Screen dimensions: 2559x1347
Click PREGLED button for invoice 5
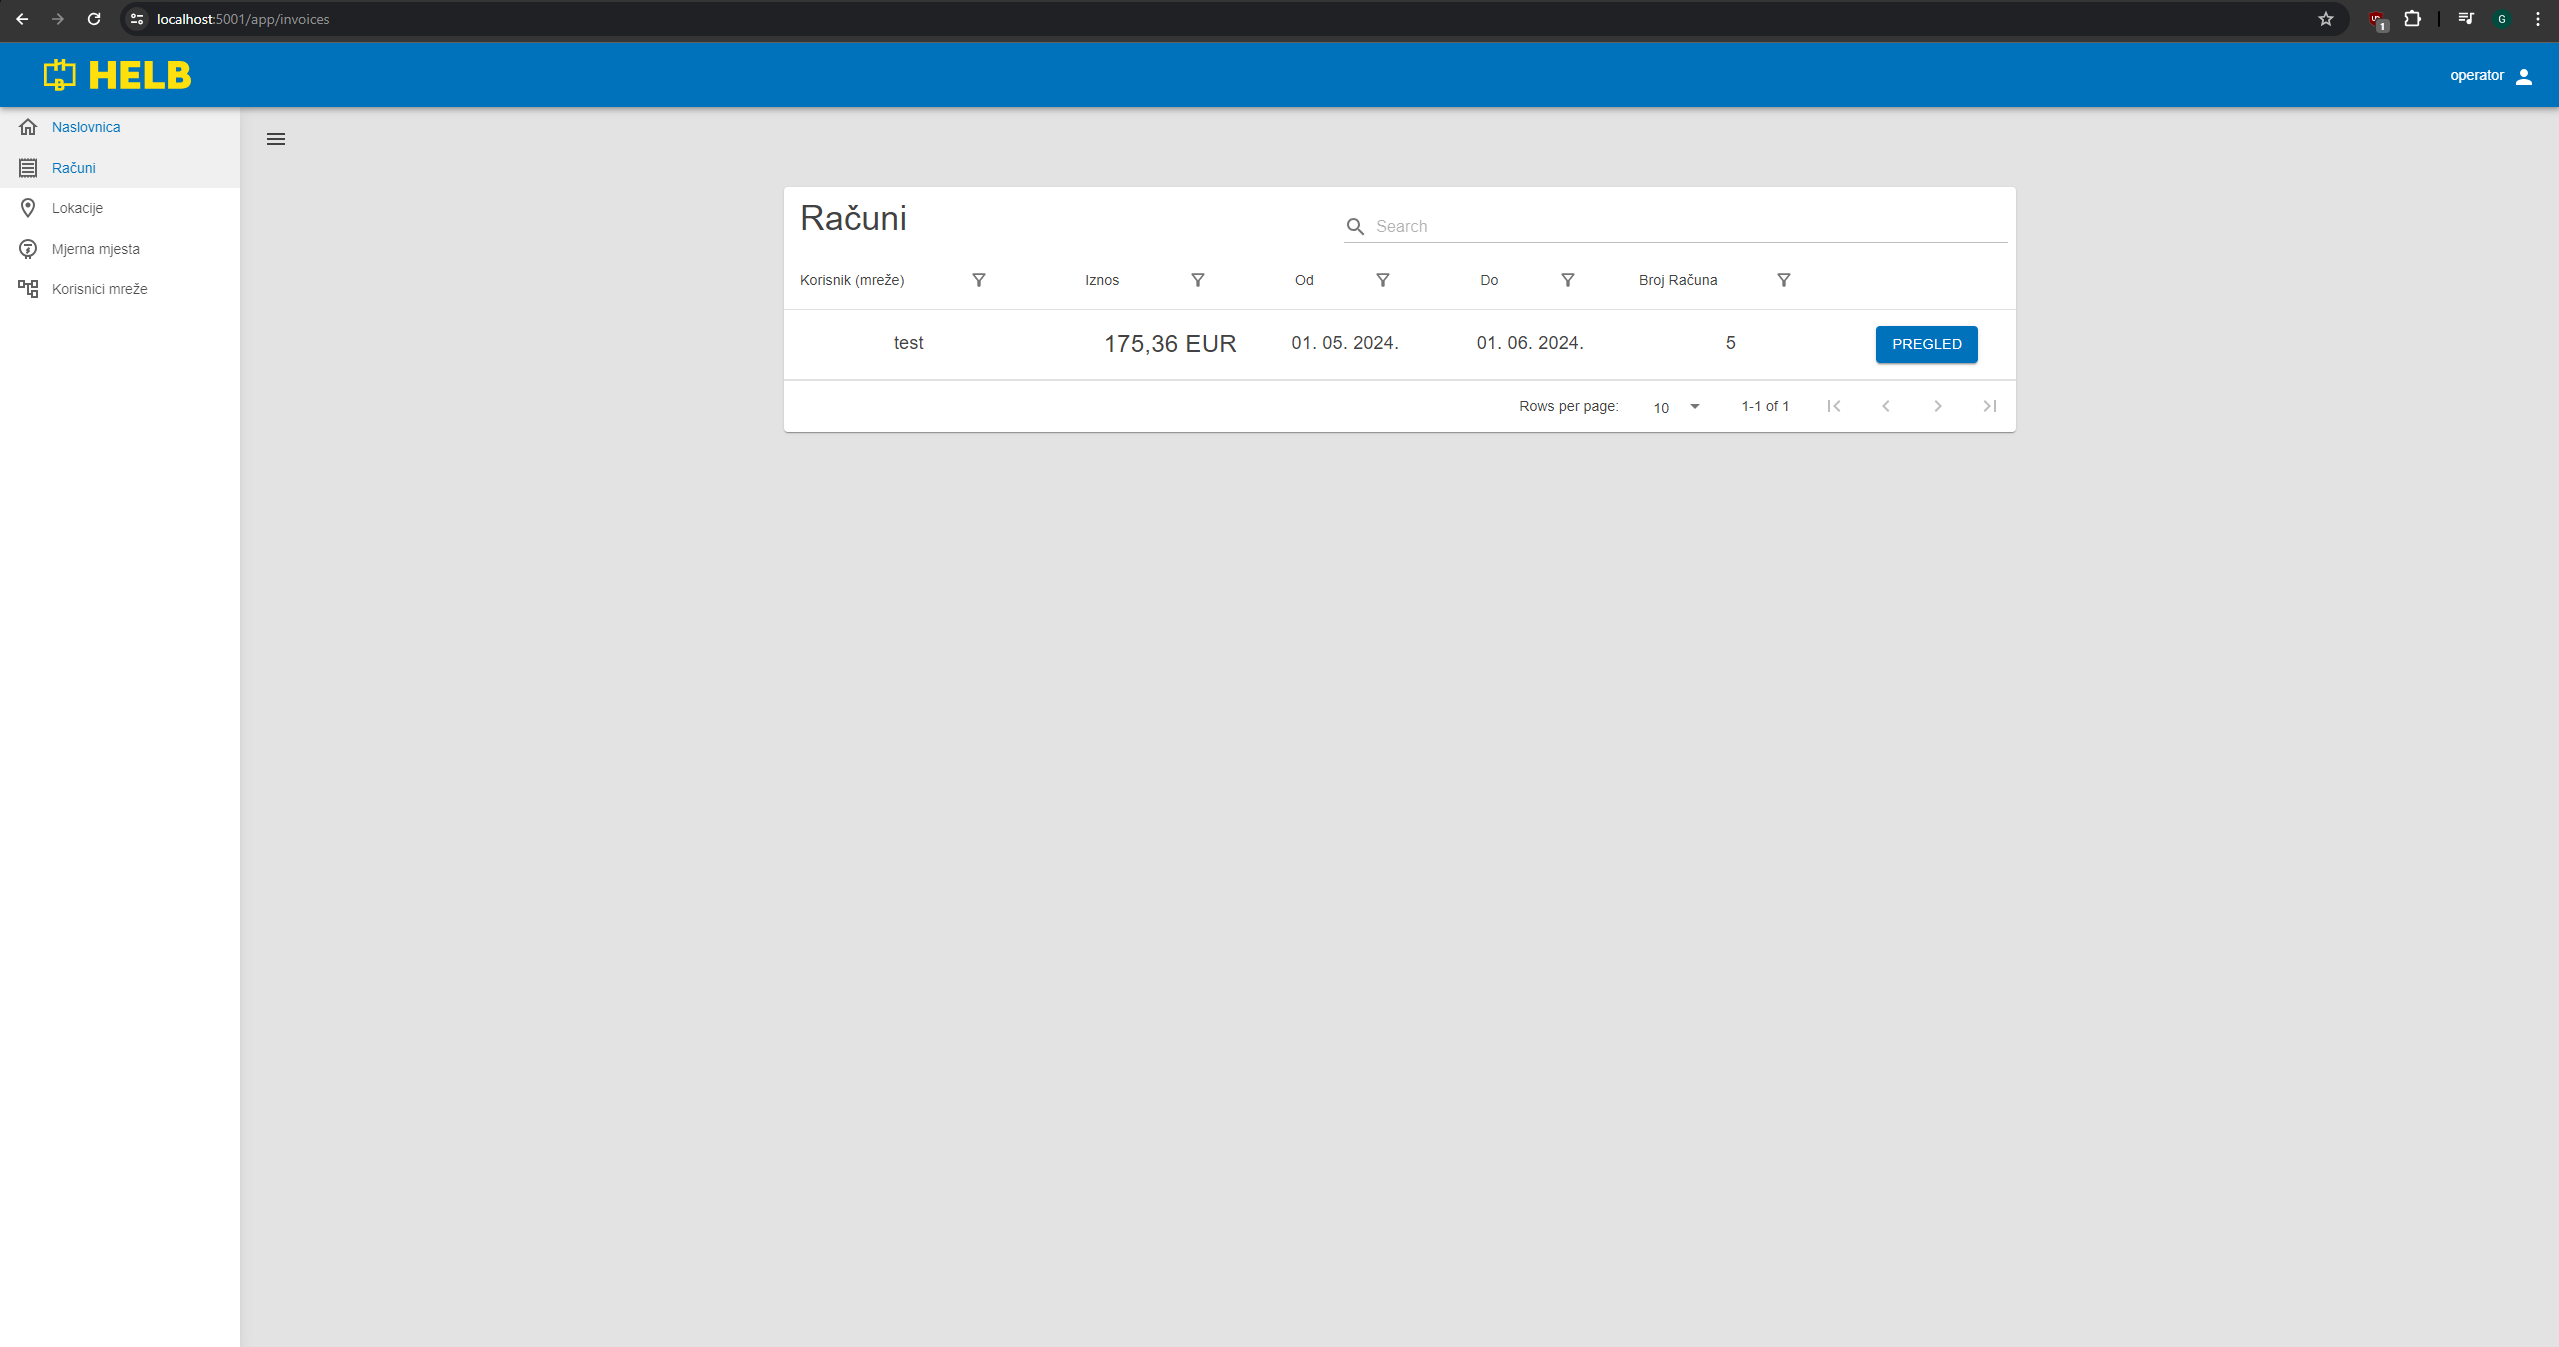(x=1926, y=344)
